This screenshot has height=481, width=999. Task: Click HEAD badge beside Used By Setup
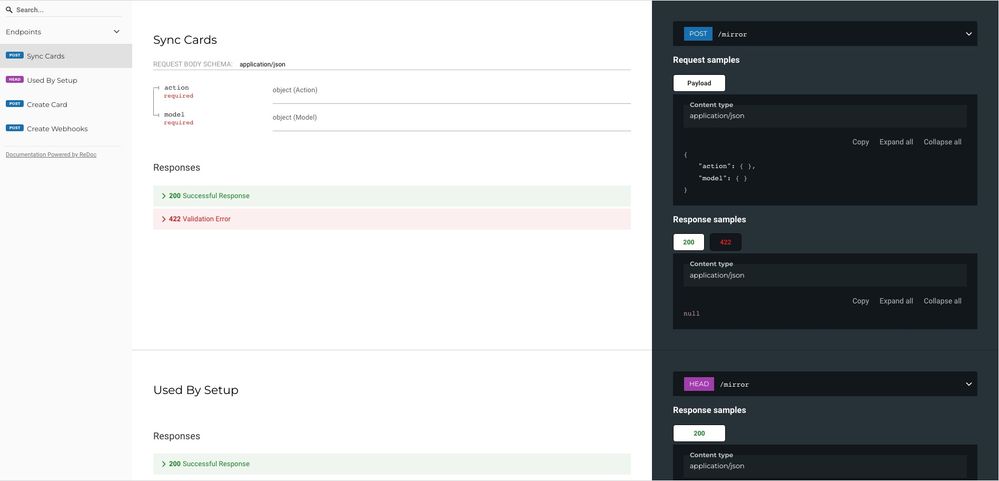15,80
